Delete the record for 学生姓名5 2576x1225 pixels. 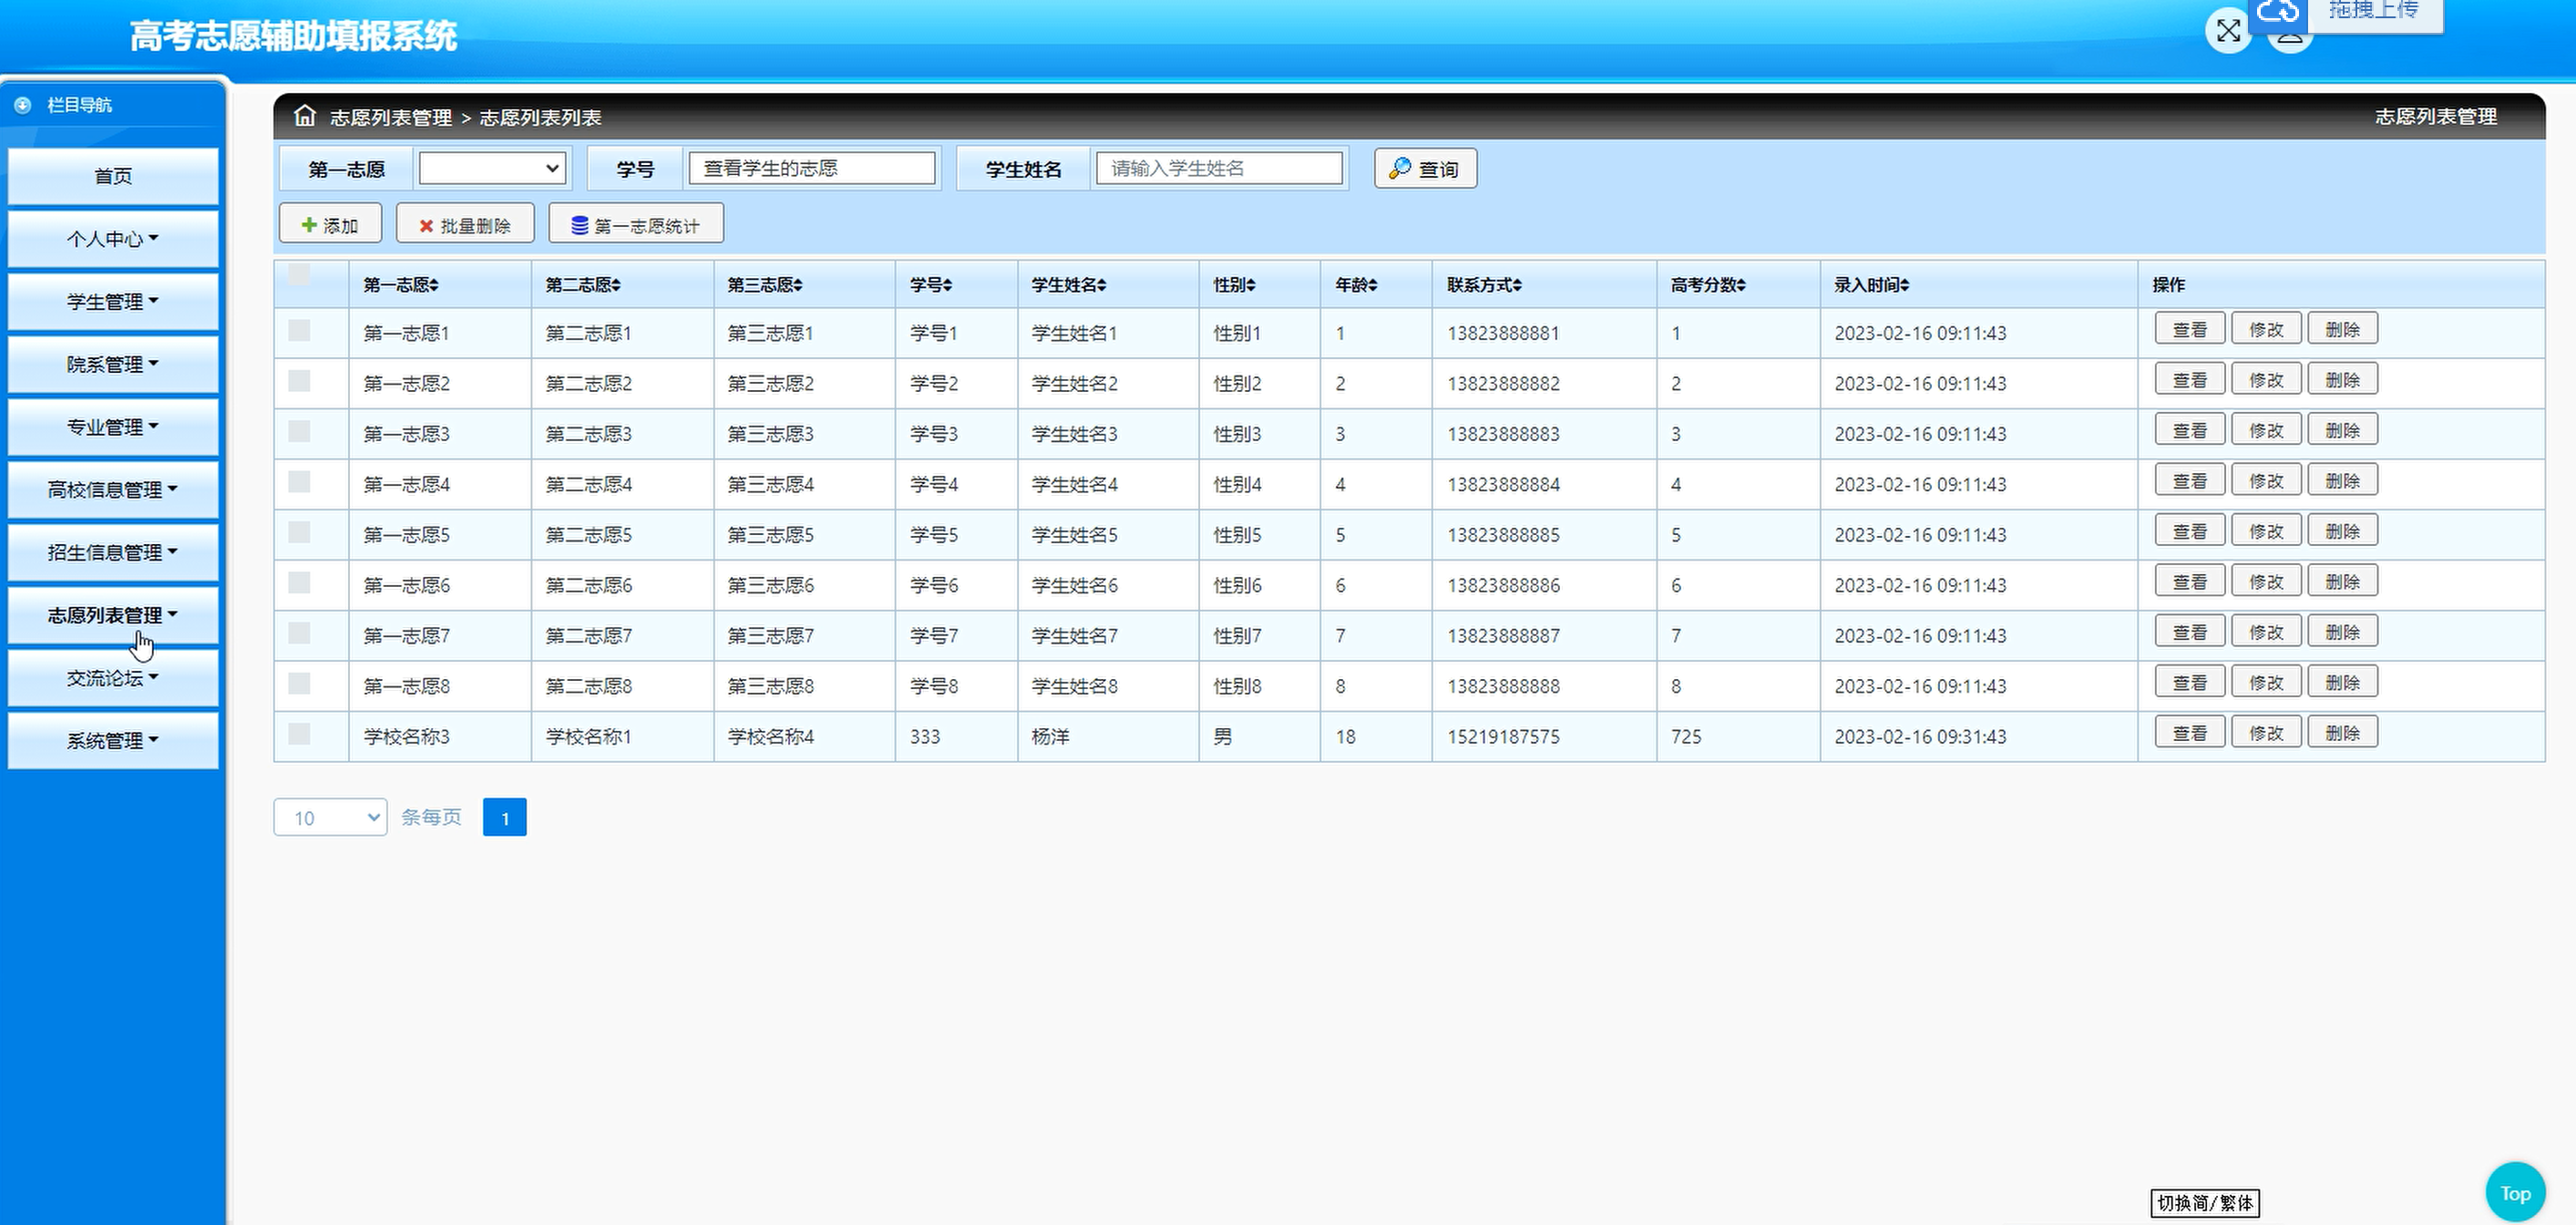coord(2343,531)
